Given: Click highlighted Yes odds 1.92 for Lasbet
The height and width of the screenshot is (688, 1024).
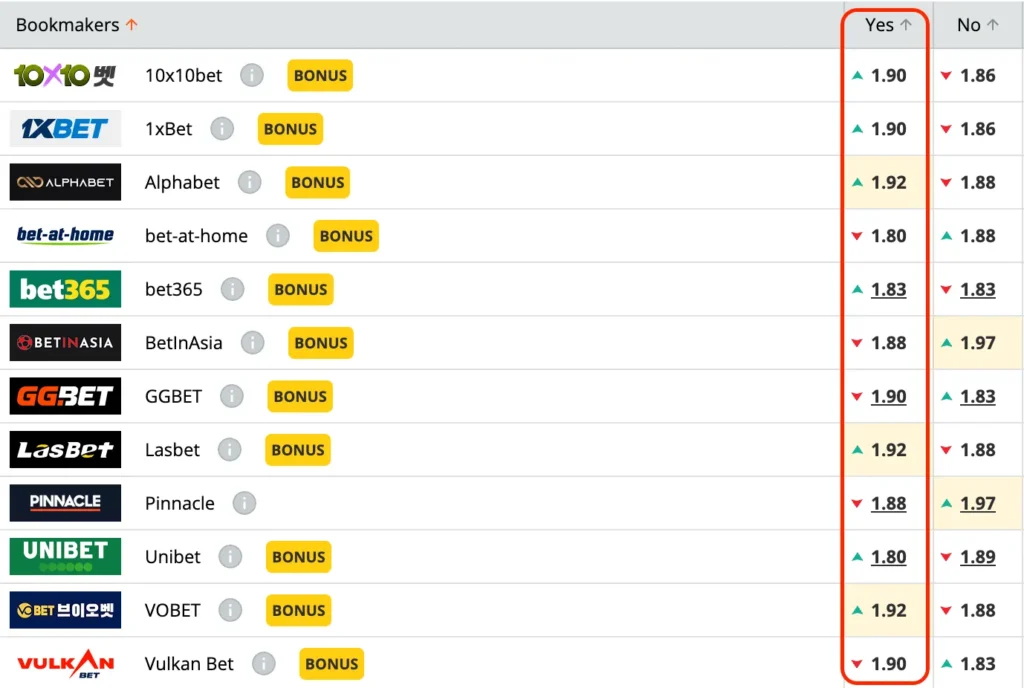Looking at the screenshot, I should pos(888,450).
